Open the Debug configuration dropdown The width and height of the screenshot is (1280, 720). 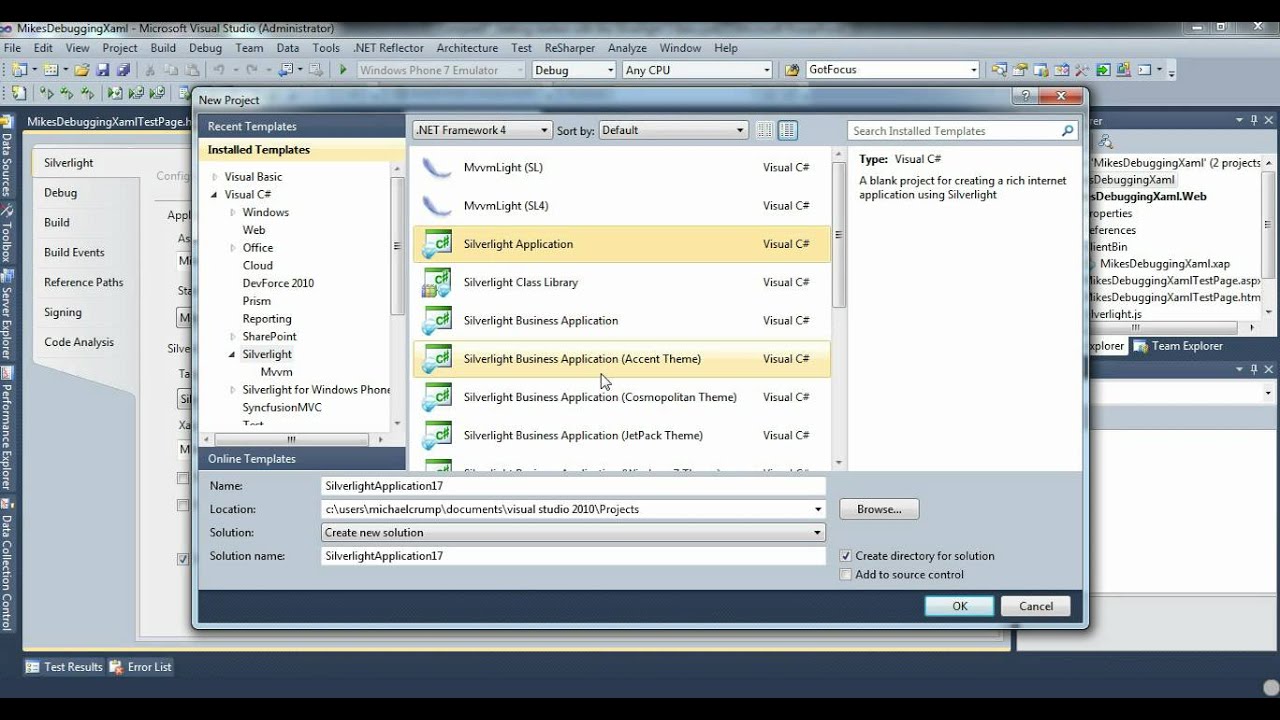tap(573, 70)
